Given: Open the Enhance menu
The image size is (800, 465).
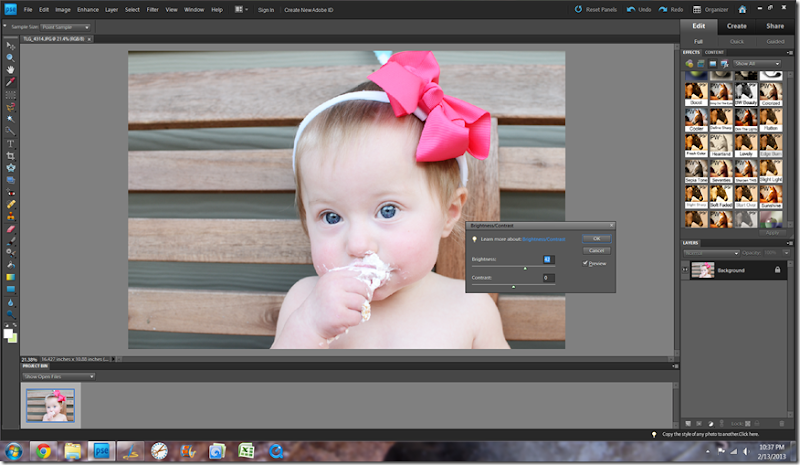Looking at the screenshot, I should (x=88, y=9).
